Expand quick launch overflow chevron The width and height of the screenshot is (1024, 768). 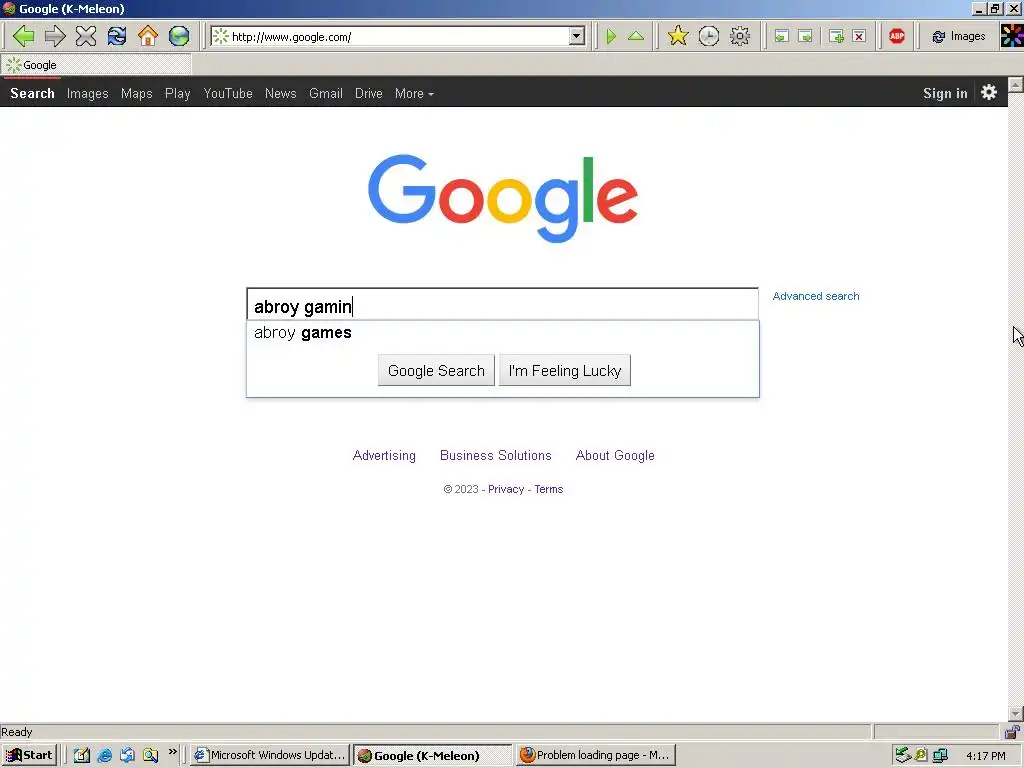click(172, 752)
